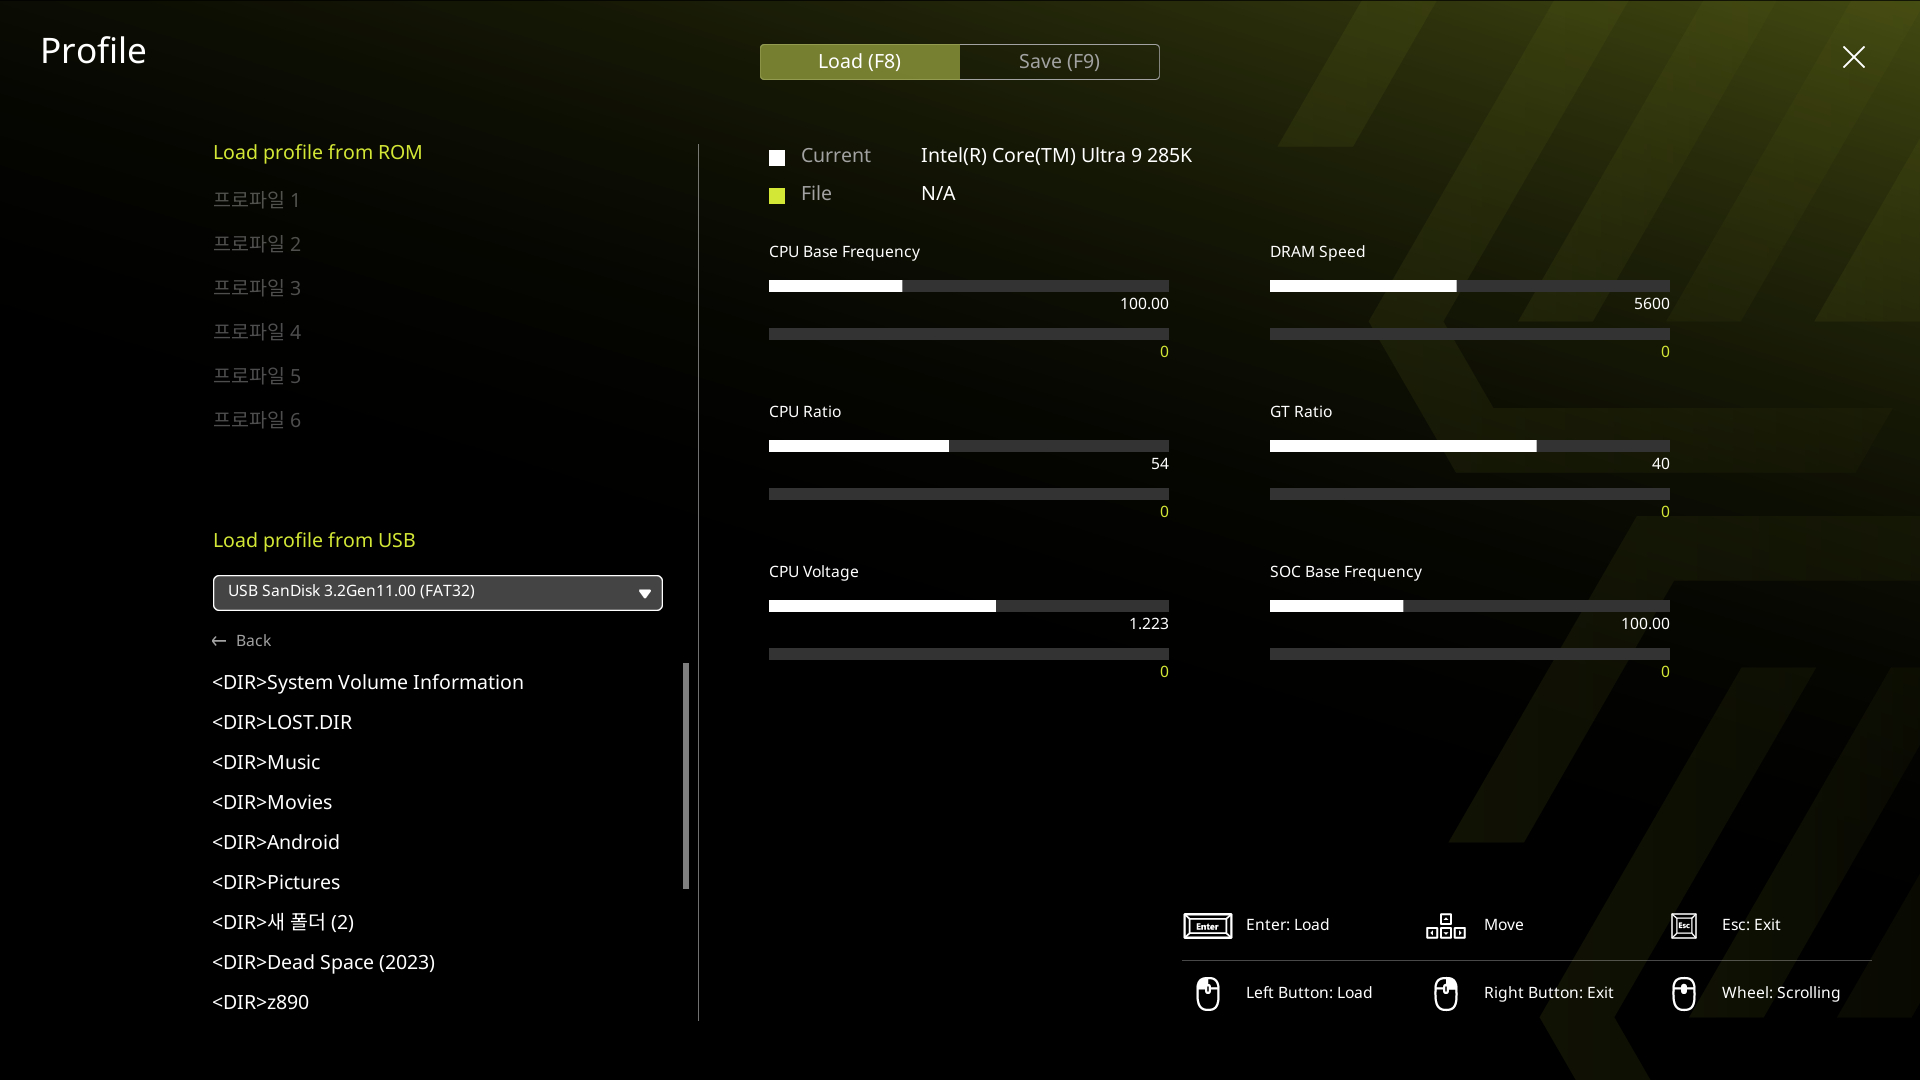Click the dropdown arrow of USB selector
The width and height of the screenshot is (1920, 1080).
point(644,594)
